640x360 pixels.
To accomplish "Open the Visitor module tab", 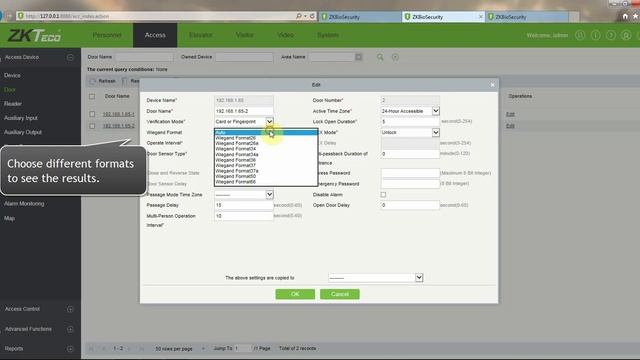I will tap(244, 35).
